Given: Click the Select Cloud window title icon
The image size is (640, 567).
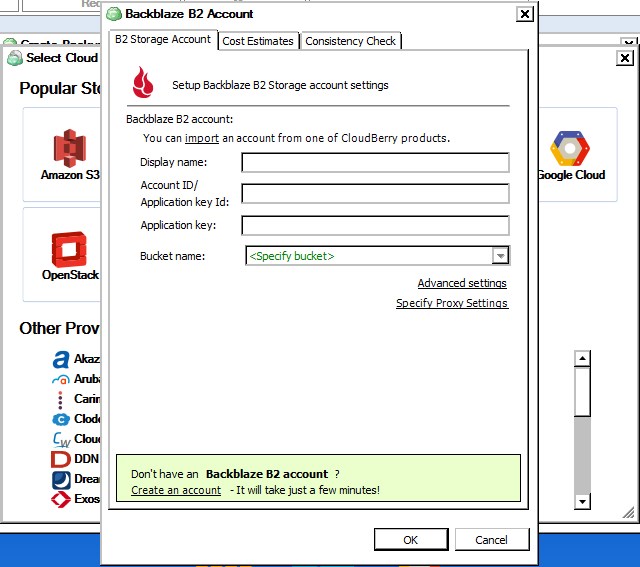Looking at the screenshot, I should pyautogui.click(x=15, y=58).
